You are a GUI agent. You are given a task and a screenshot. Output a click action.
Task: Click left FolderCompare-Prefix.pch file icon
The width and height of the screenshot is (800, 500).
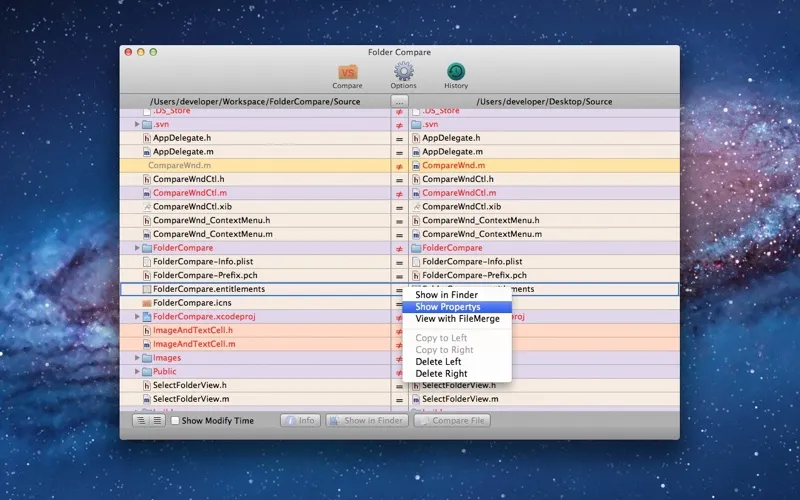coord(147,276)
